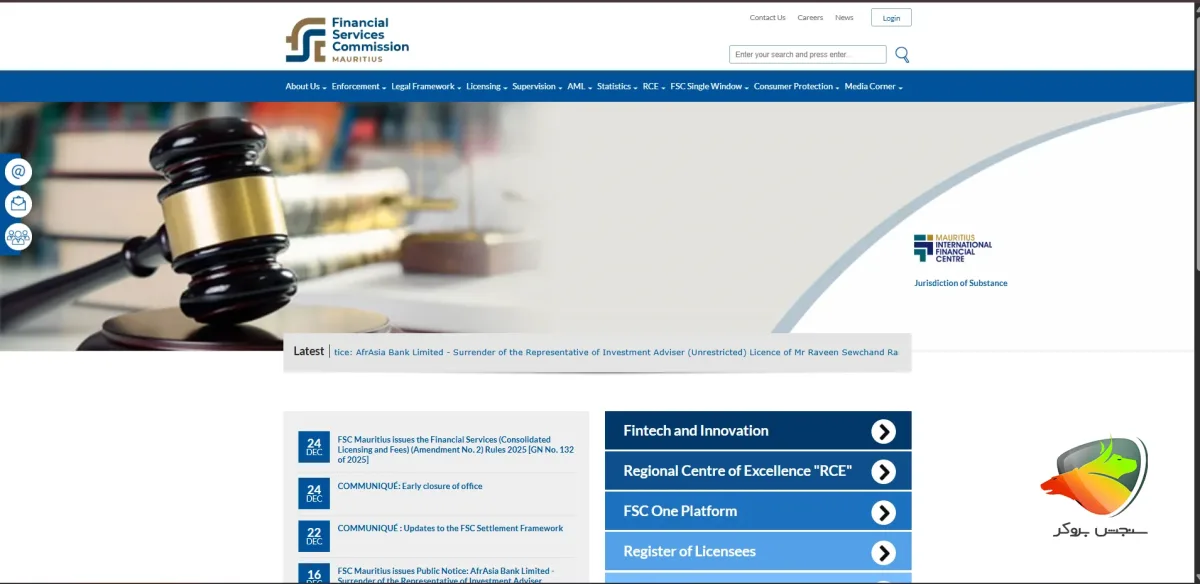
Task: Click the Register of Licensees arrow icon
Action: (x=883, y=552)
